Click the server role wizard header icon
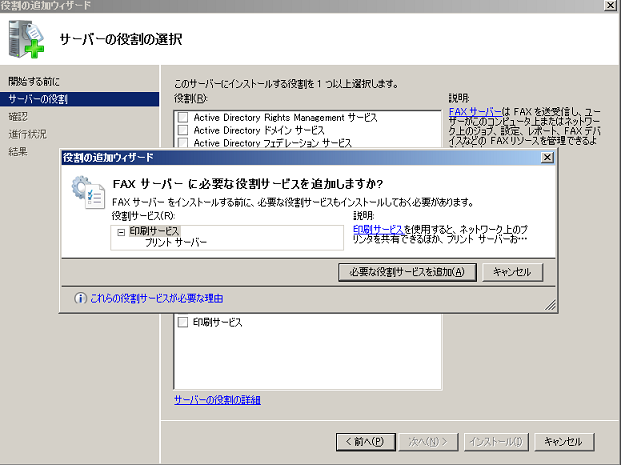621x465 pixels. pyautogui.click(x=26, y=39)
